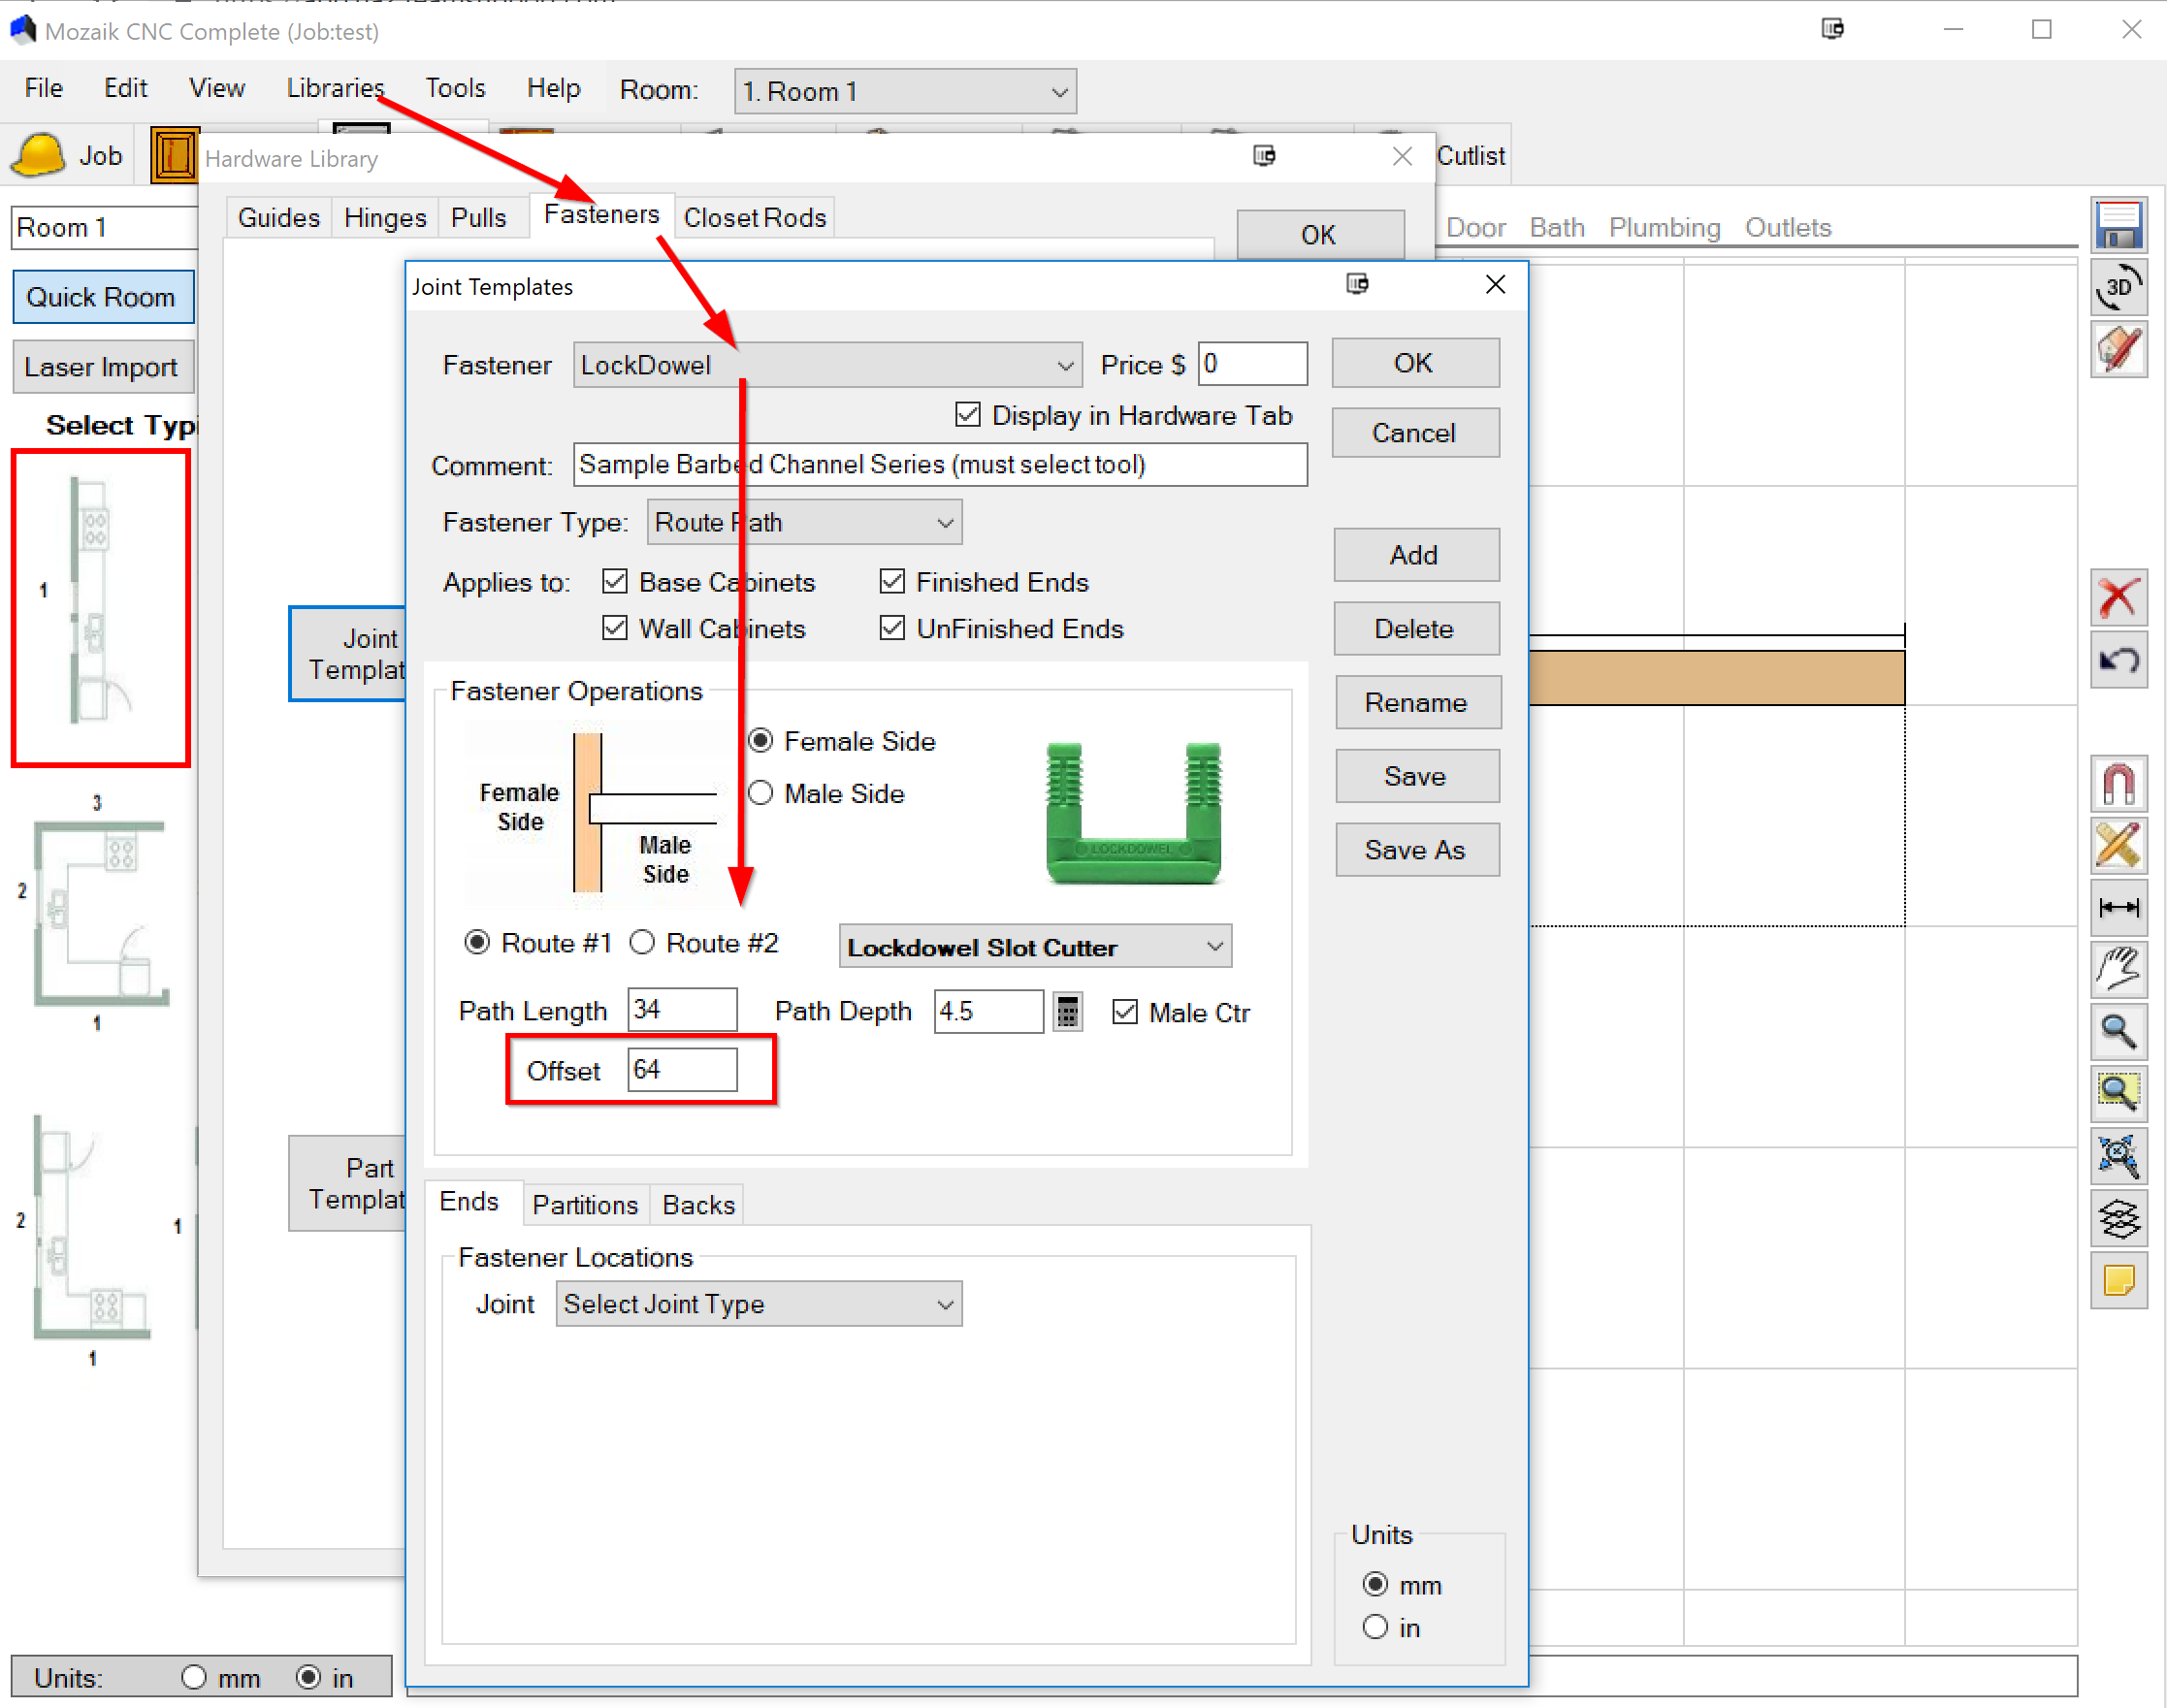Toggle the Male Ctr checkbox
Screen dimensions: 2167x1708
coord(1125,1012)
